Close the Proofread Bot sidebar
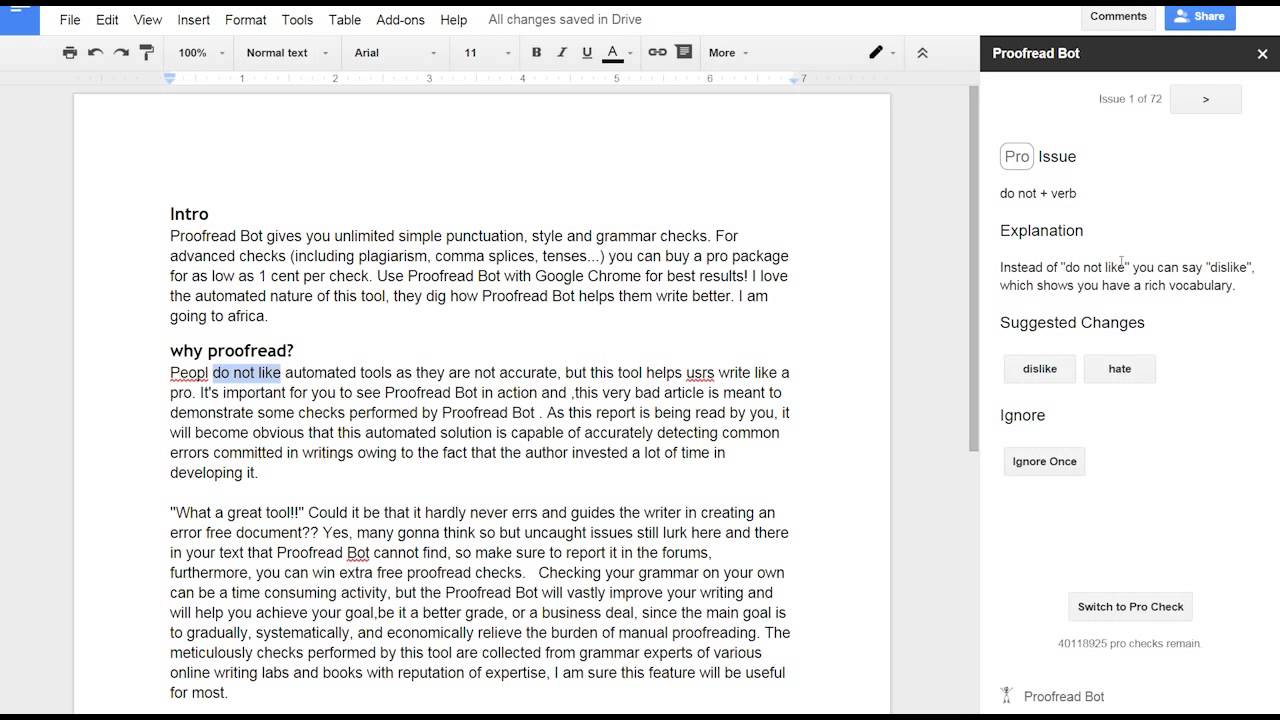 [x=1262, y=54]
